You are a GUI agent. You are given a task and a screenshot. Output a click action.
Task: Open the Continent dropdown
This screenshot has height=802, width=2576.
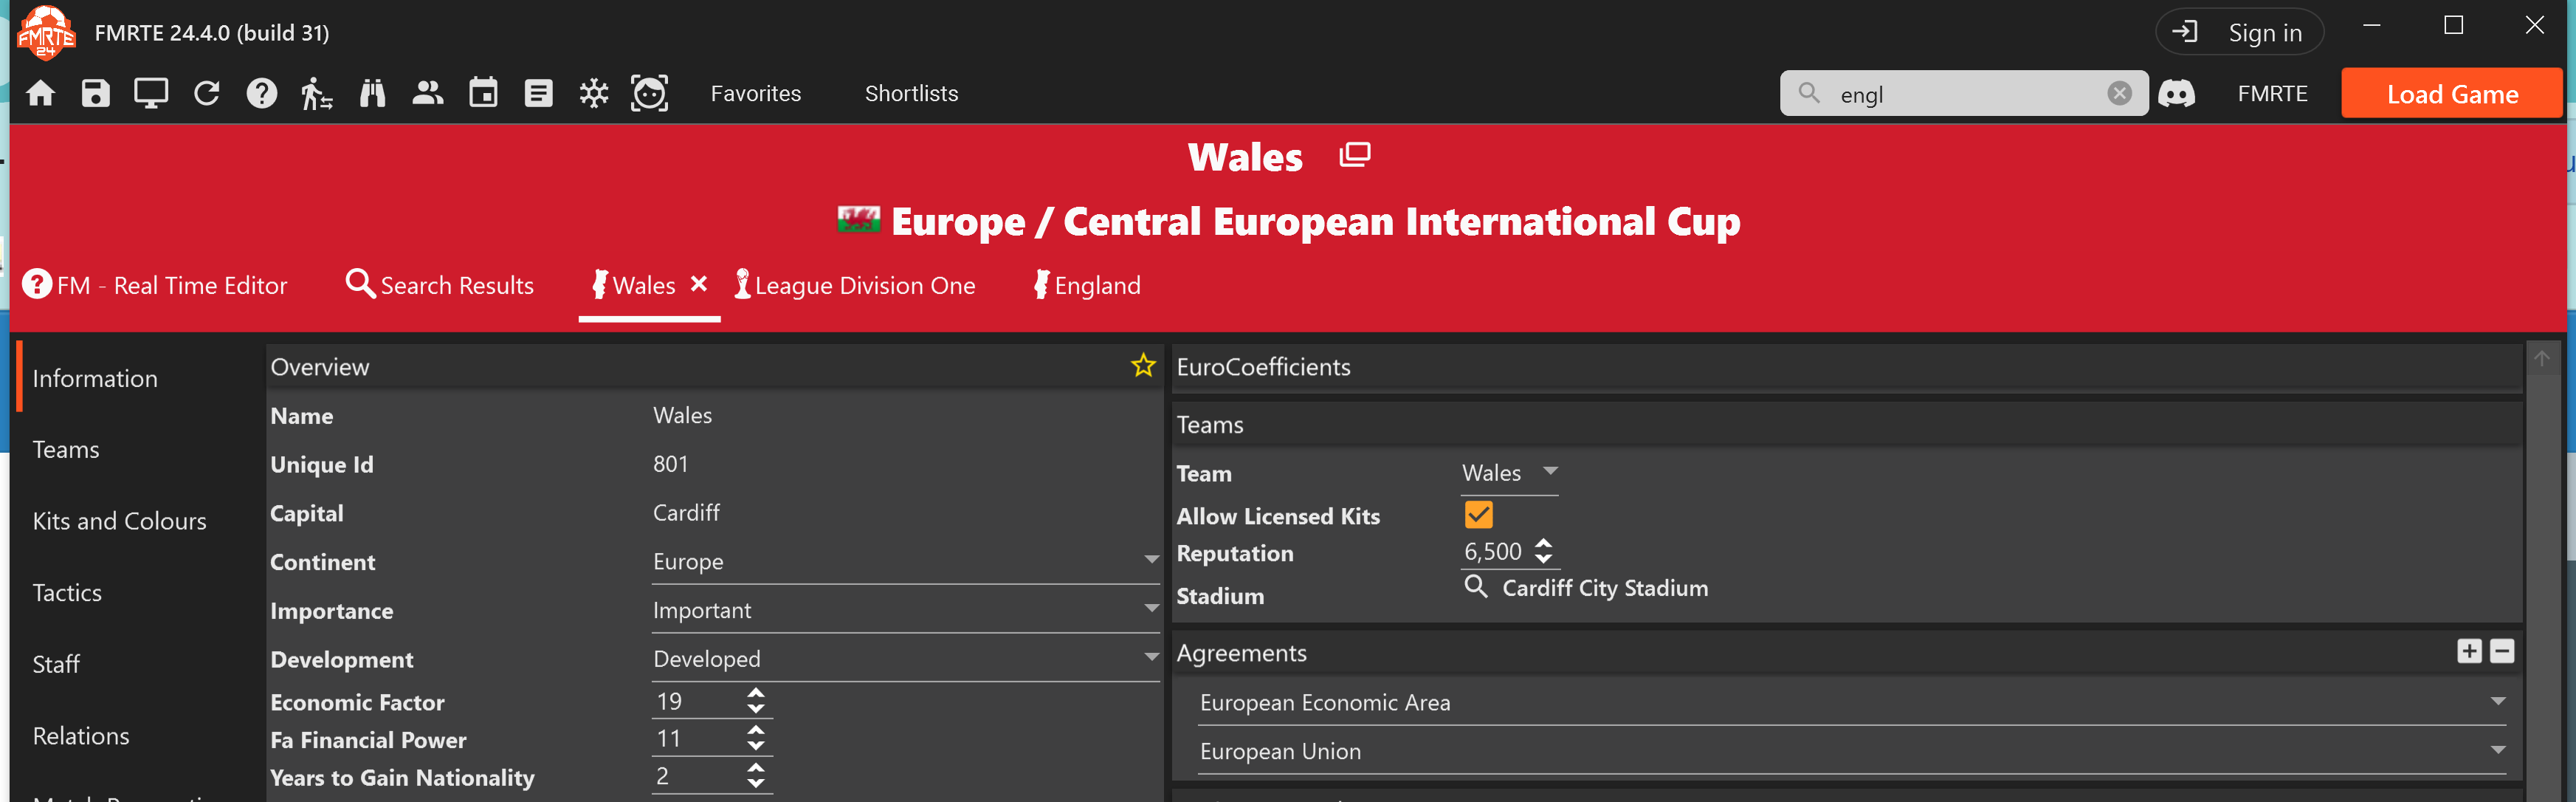(906, 562)
